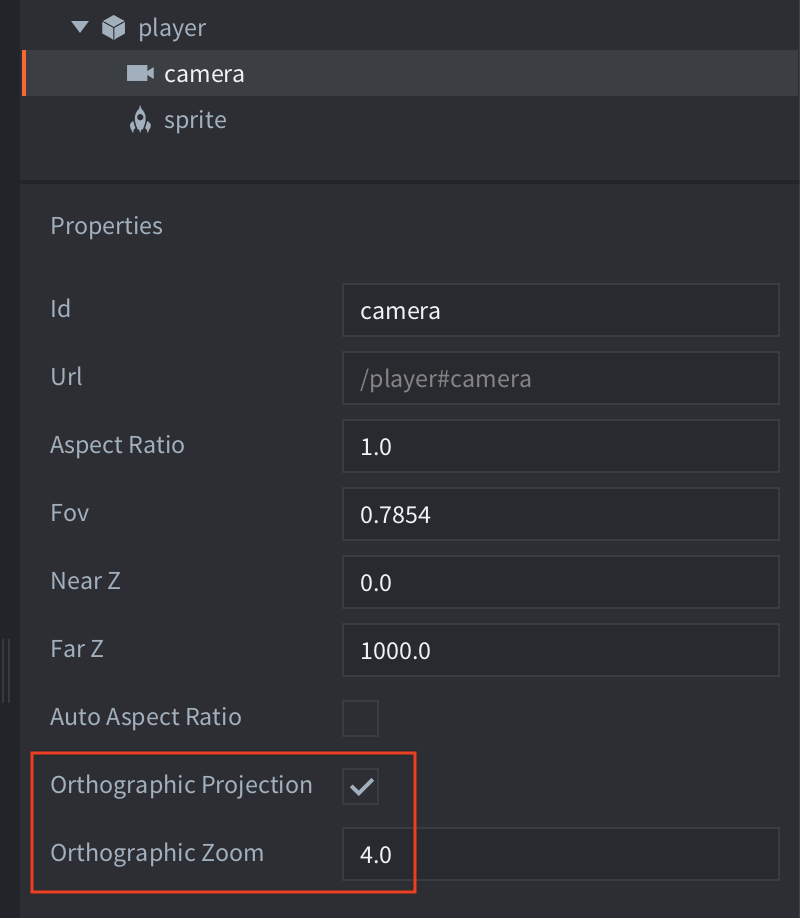Click the Orthographic Projection label
The width and height of the screenshot is (800, 918).
pyautogui.click(x=181, y=785)
